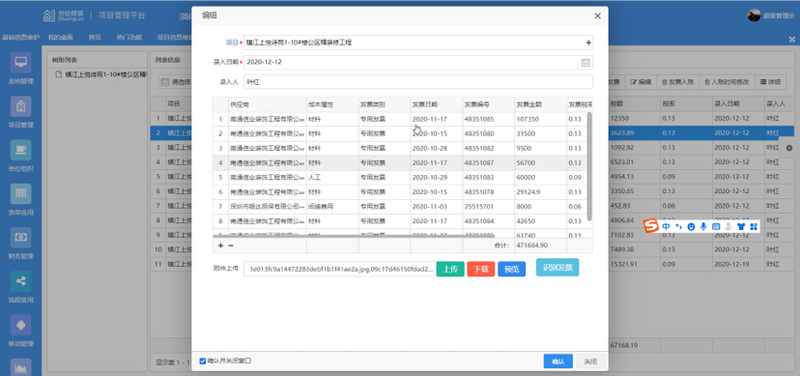Screen dimensions: 800x376
Task: Click the 创伦精装 logo in header
Action: (x=64, y=16)
